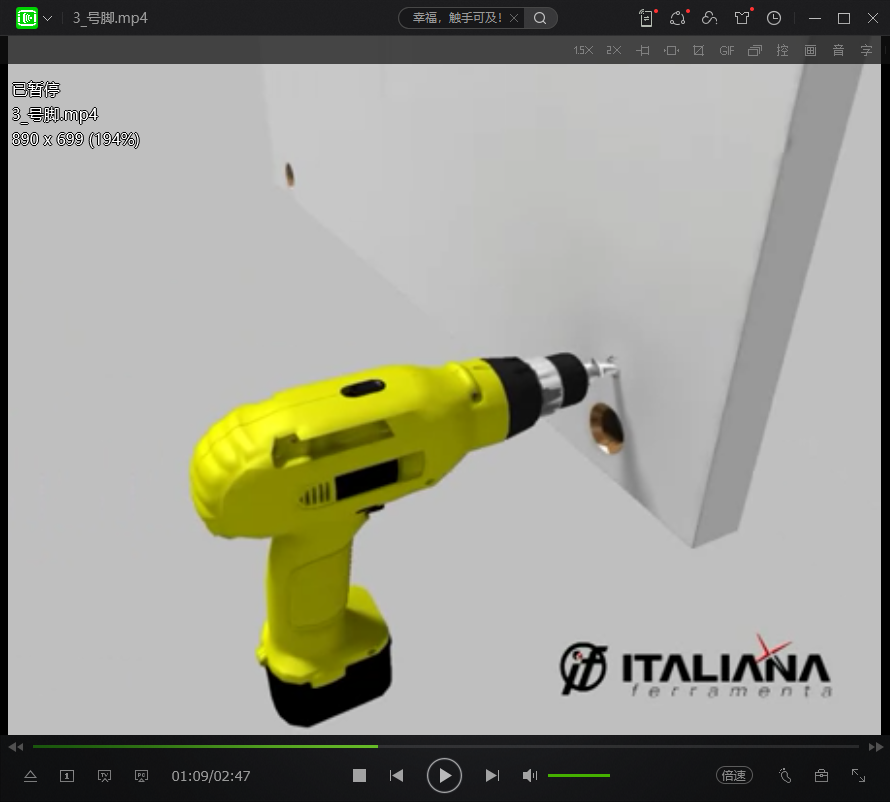Click the 01:09/02:47 time display
This screenshot has height=802, width=890.
click(x=211, y=776)
